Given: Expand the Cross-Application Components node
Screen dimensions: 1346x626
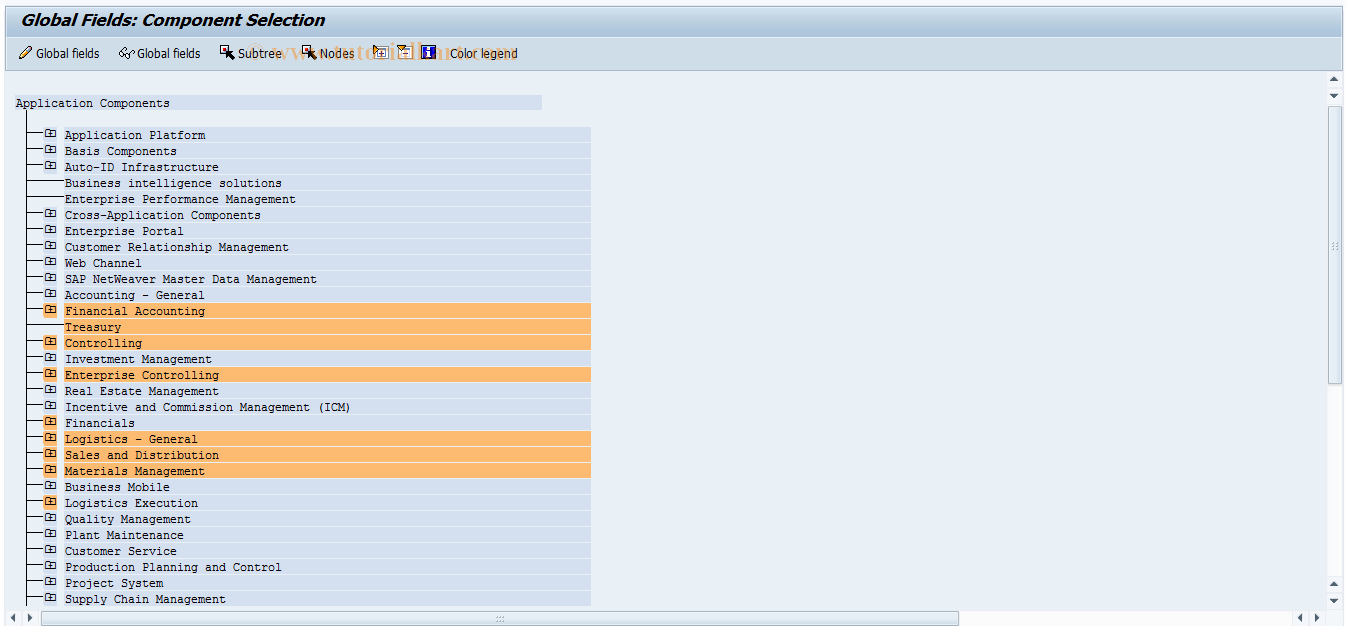Looking at the screenshot, I should [x=50, y=214].
